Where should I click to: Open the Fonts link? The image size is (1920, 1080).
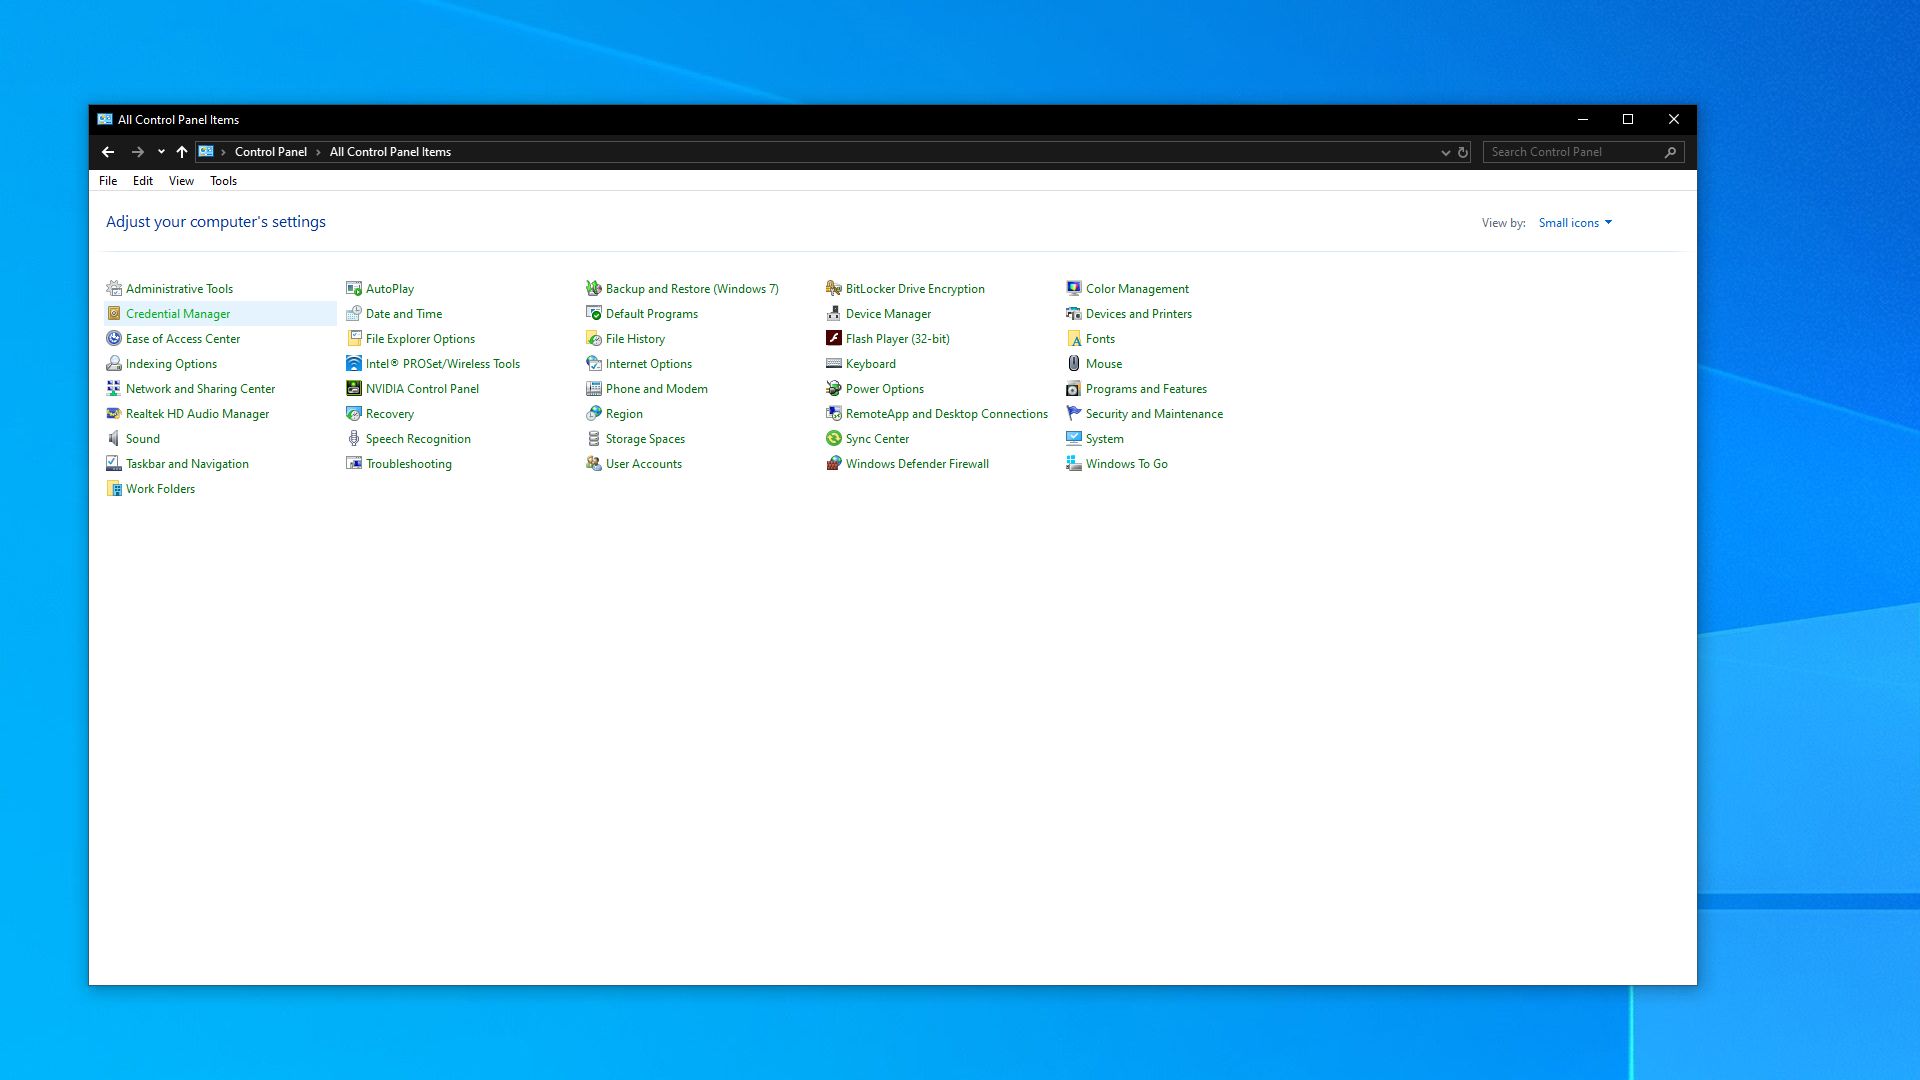pyautogui.click(x=1100, y=338)
